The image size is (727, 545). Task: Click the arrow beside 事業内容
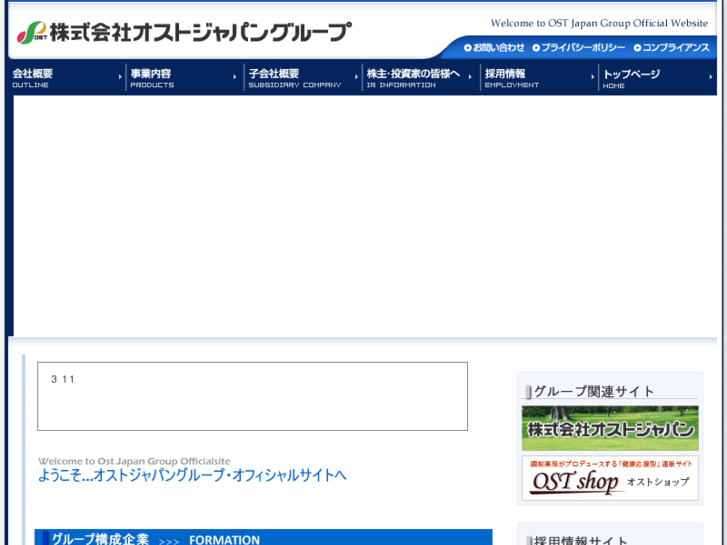click(235, 77)
